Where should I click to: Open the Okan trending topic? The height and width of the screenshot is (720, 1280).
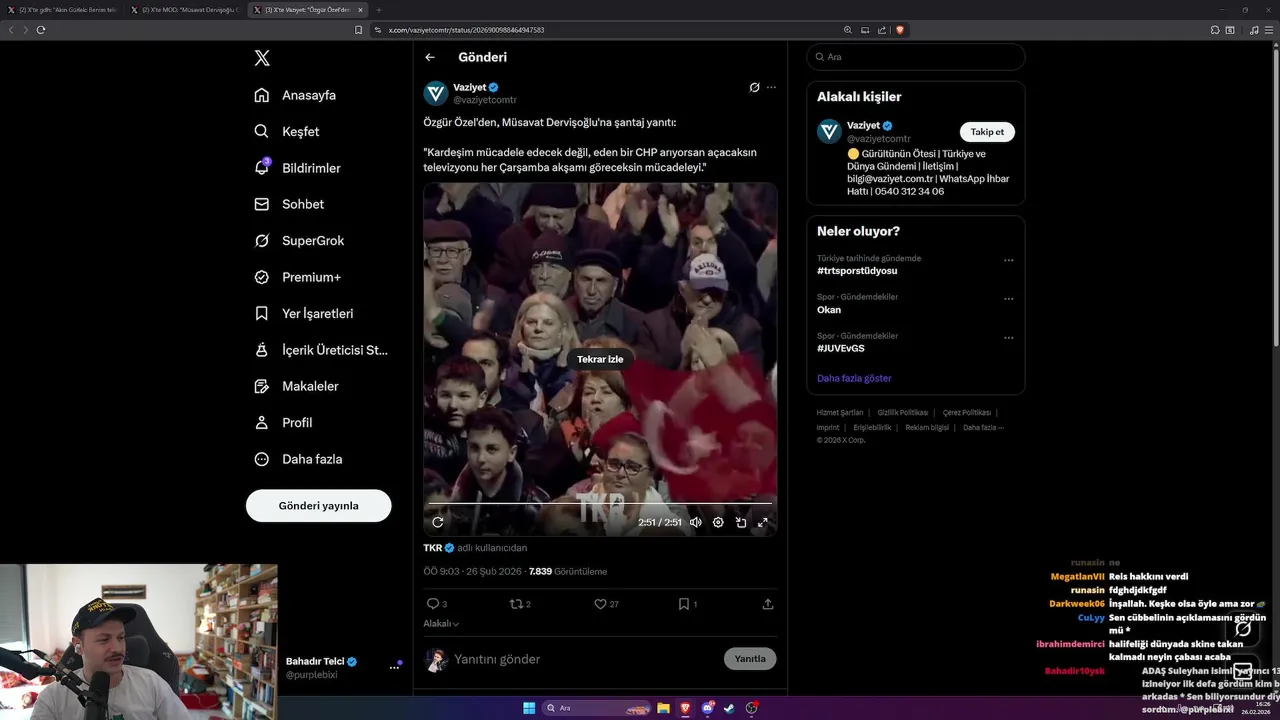tap(829, 310)
